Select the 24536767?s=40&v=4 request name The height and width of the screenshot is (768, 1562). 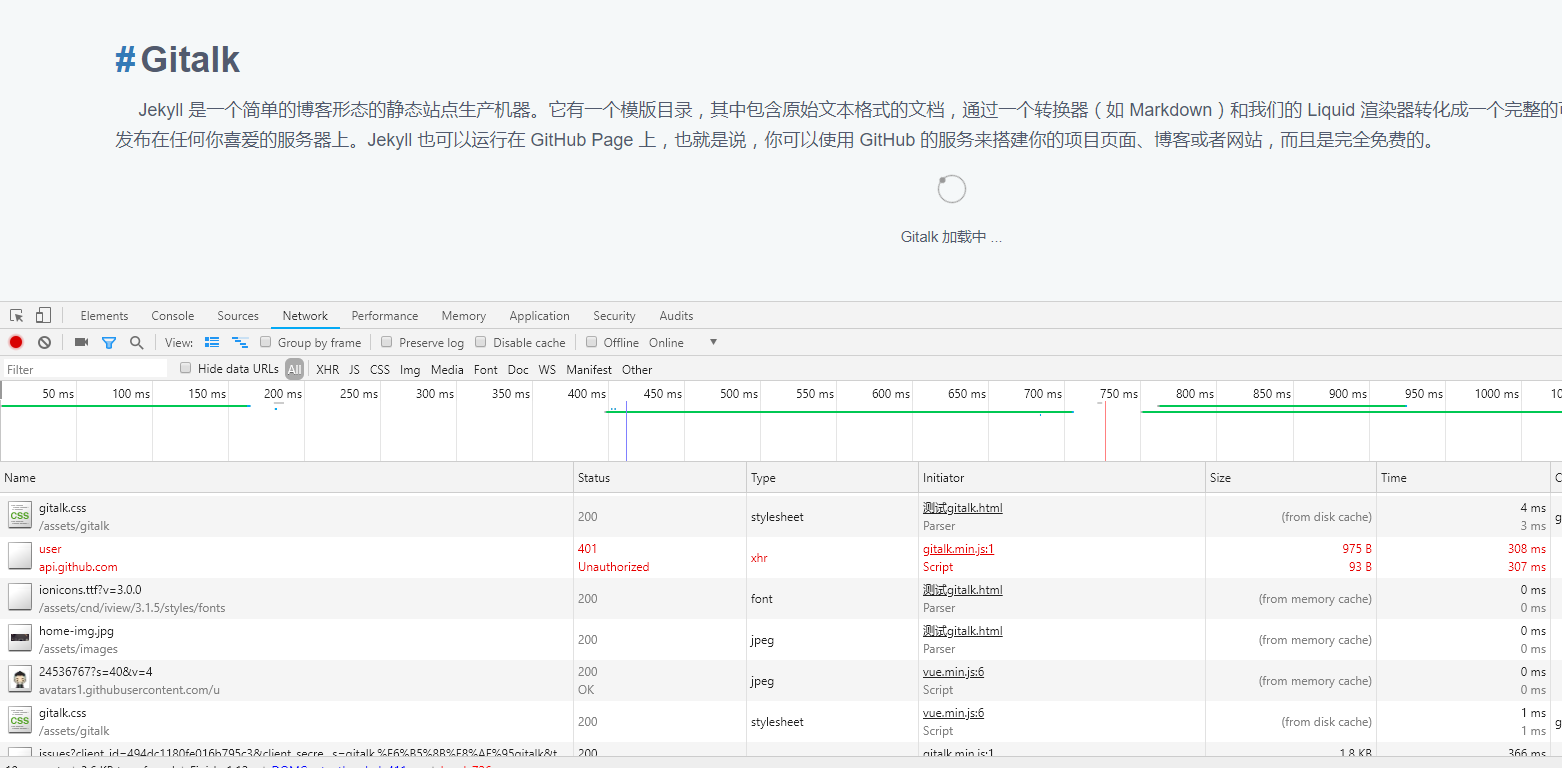click(x=96, y=672)
